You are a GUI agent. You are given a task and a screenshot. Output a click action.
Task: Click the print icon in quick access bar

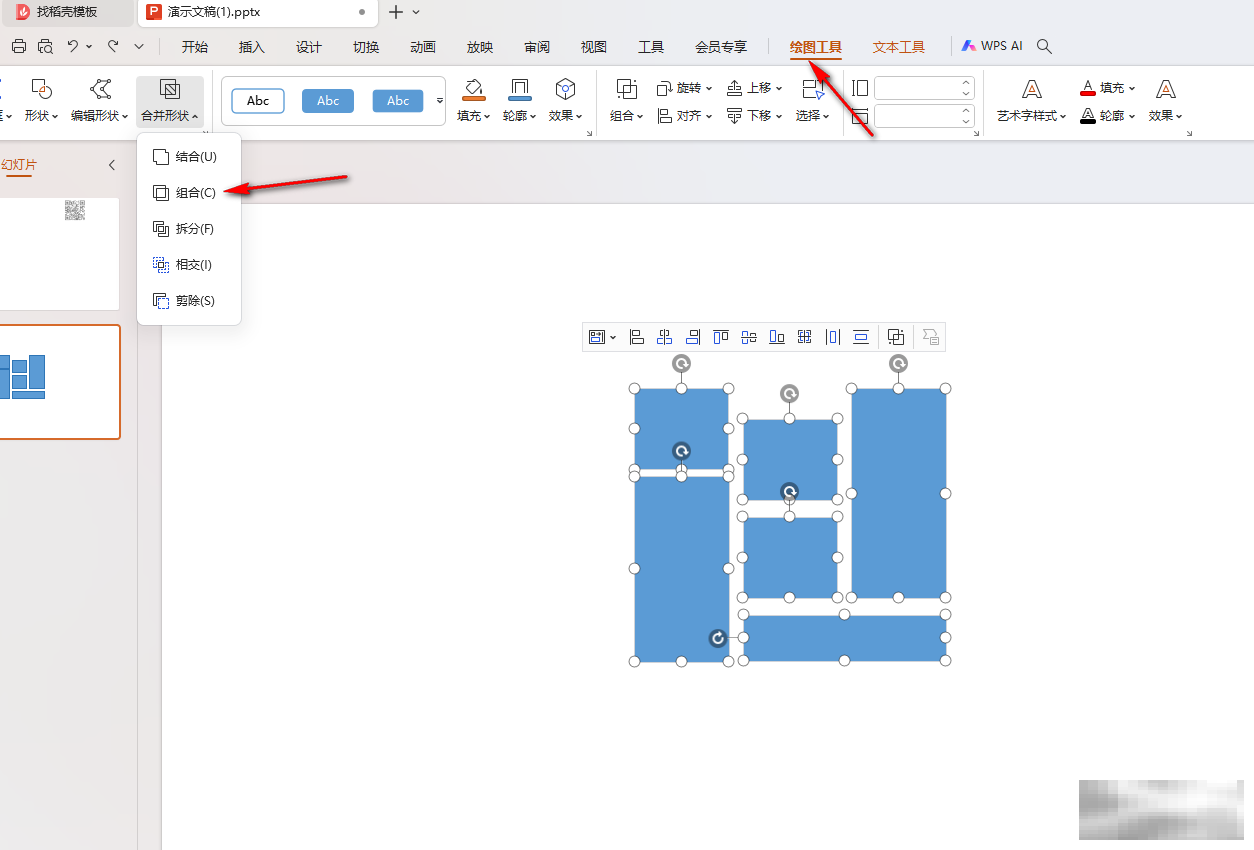pyautogui.click(x=18, y=46)
